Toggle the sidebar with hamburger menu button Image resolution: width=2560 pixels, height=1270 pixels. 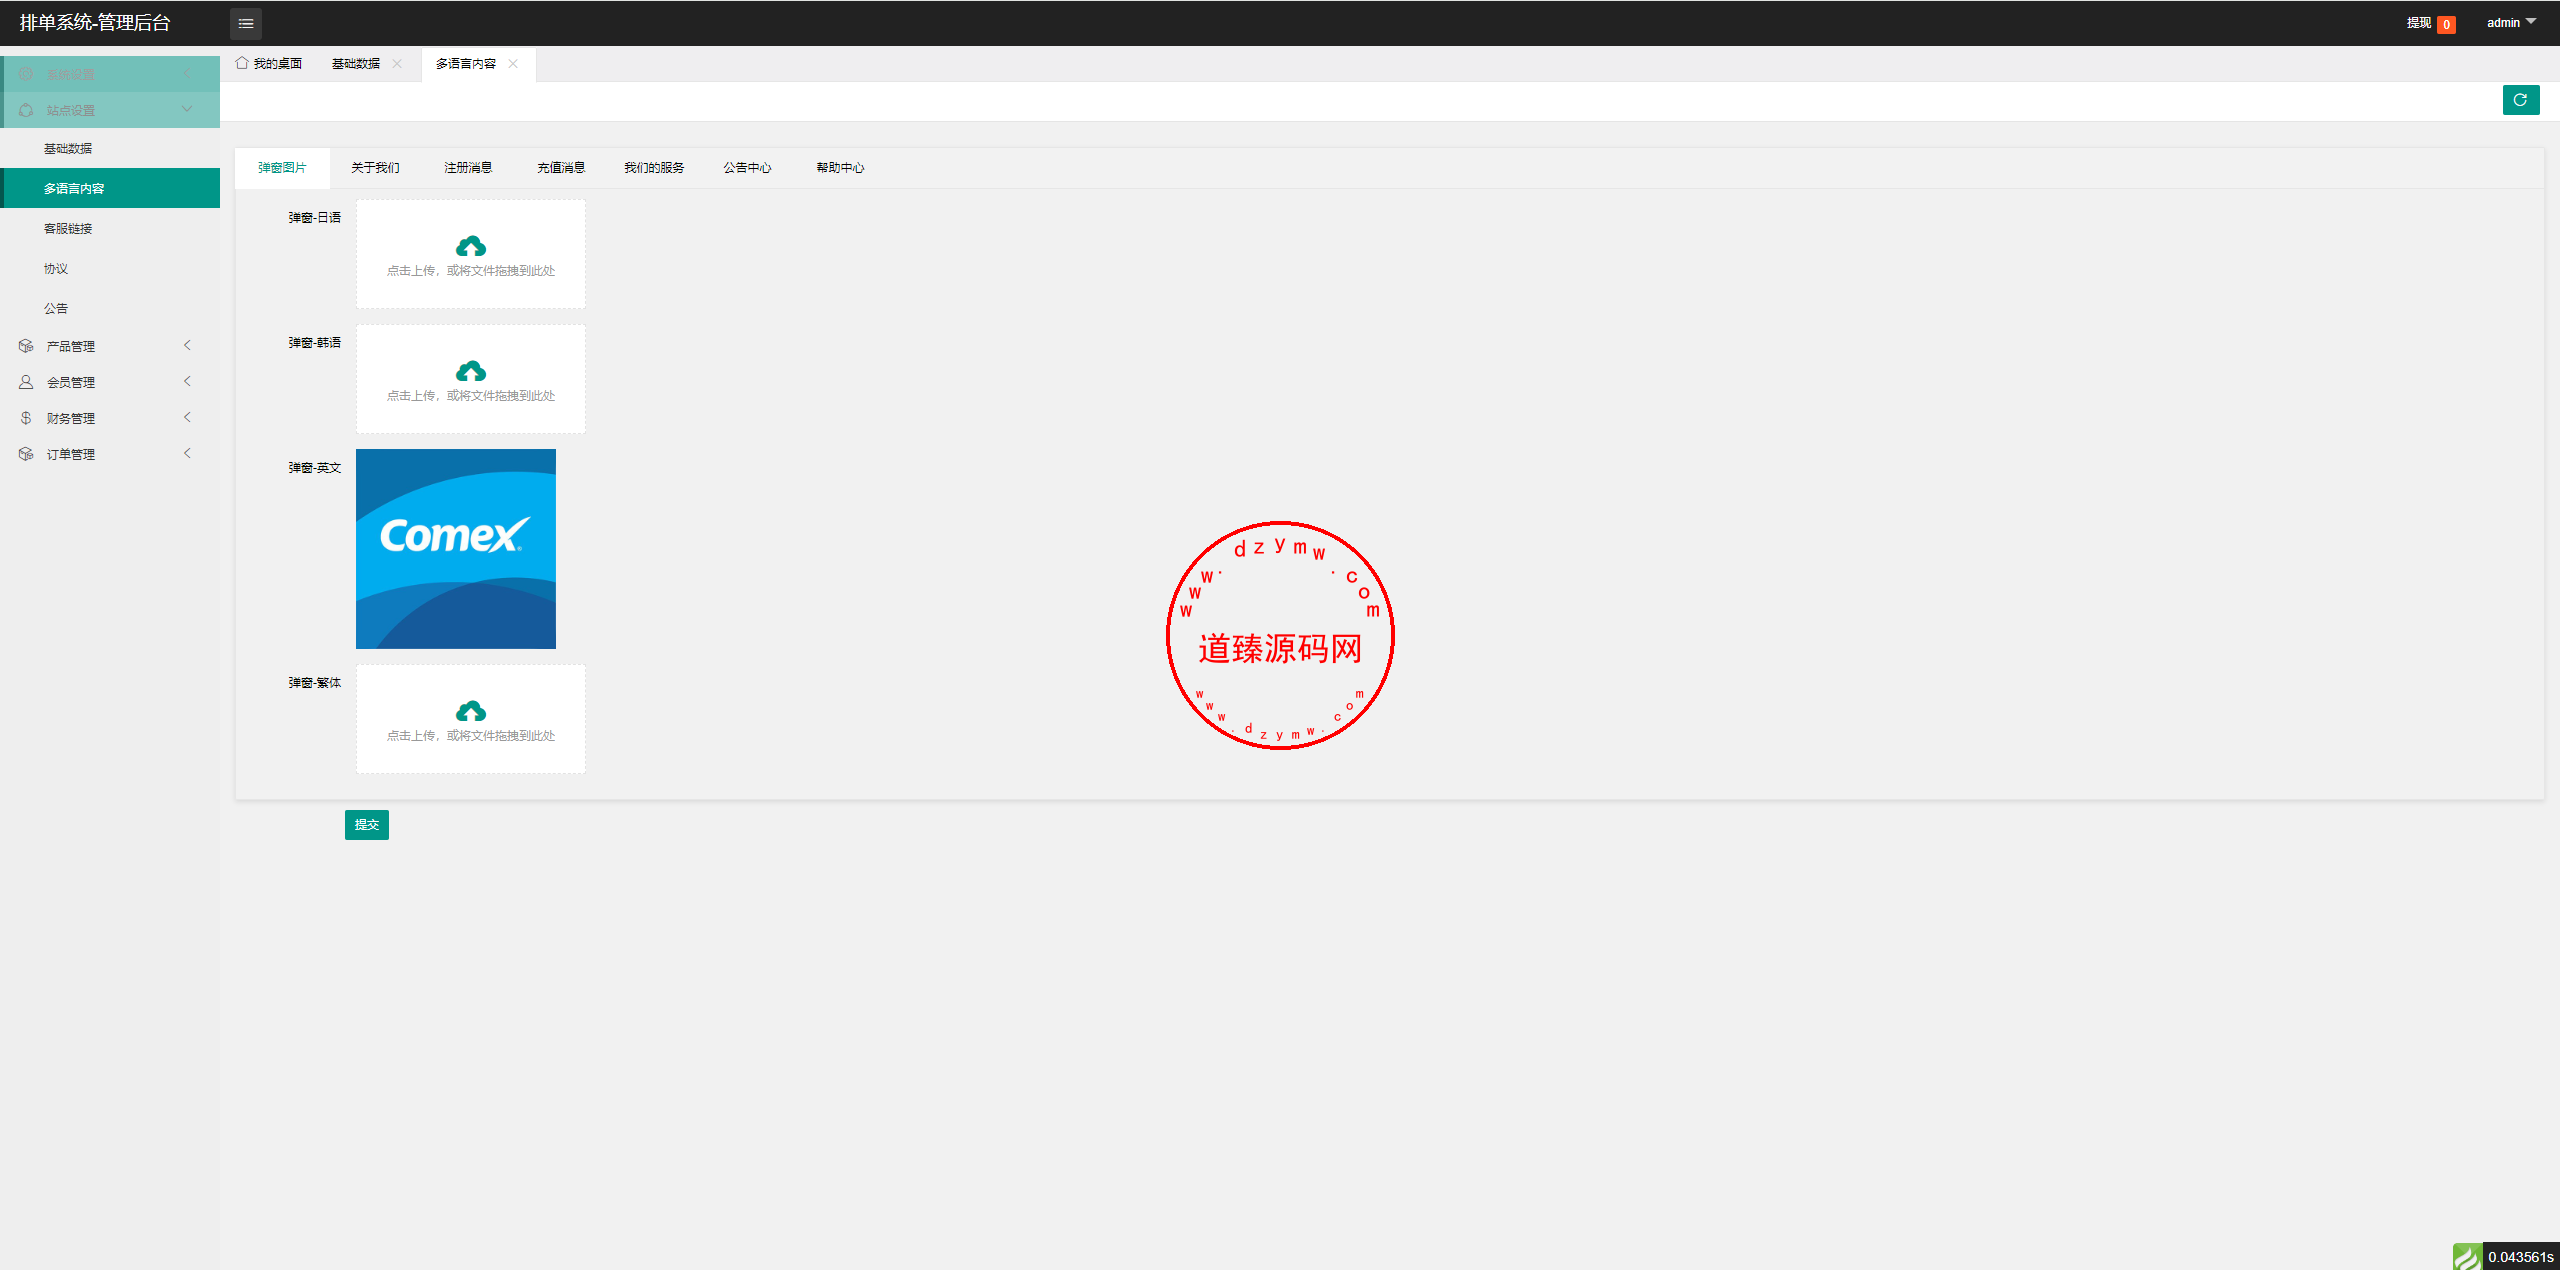[246, 23]
